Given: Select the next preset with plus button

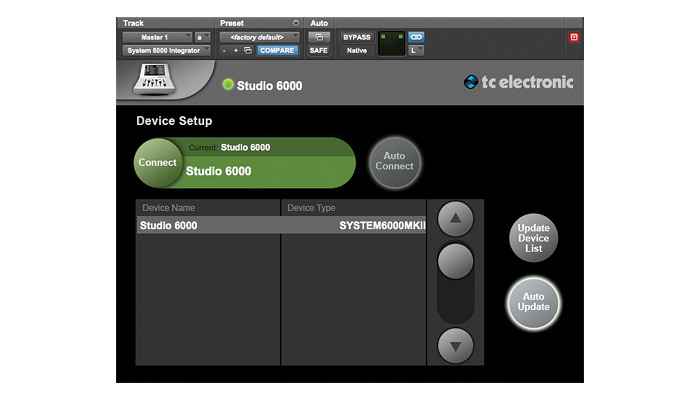Looking at the screenshot, I should 236,50.
